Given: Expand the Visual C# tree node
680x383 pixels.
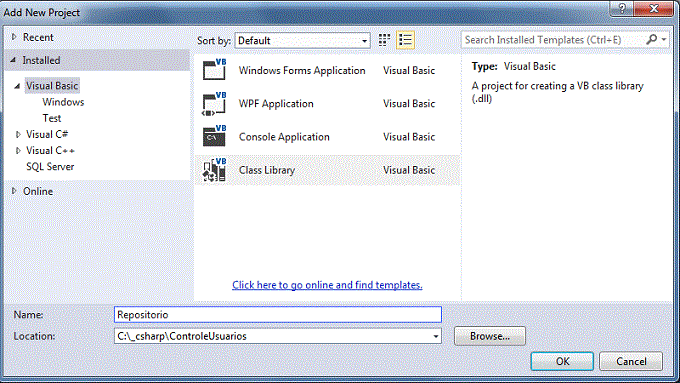Looking at the screenshot, I should coord(18,134).
